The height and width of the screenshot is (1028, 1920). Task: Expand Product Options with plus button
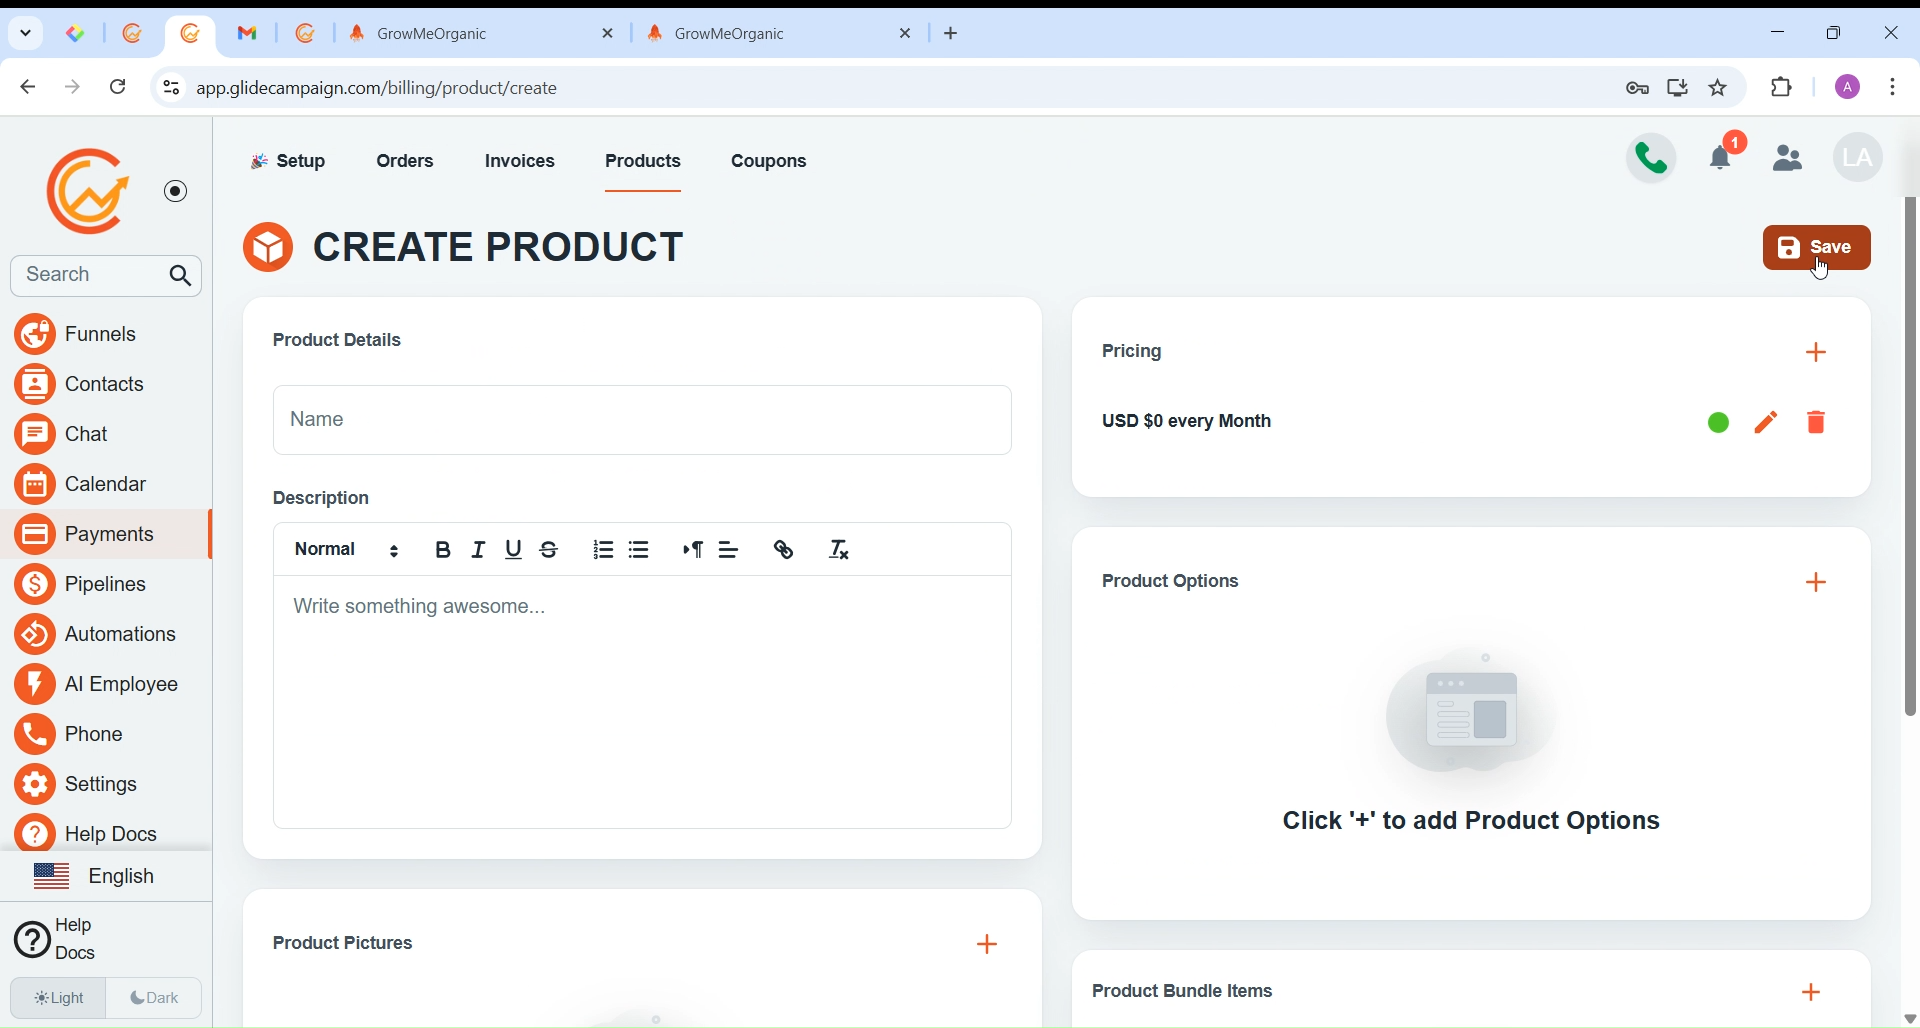1817,584
